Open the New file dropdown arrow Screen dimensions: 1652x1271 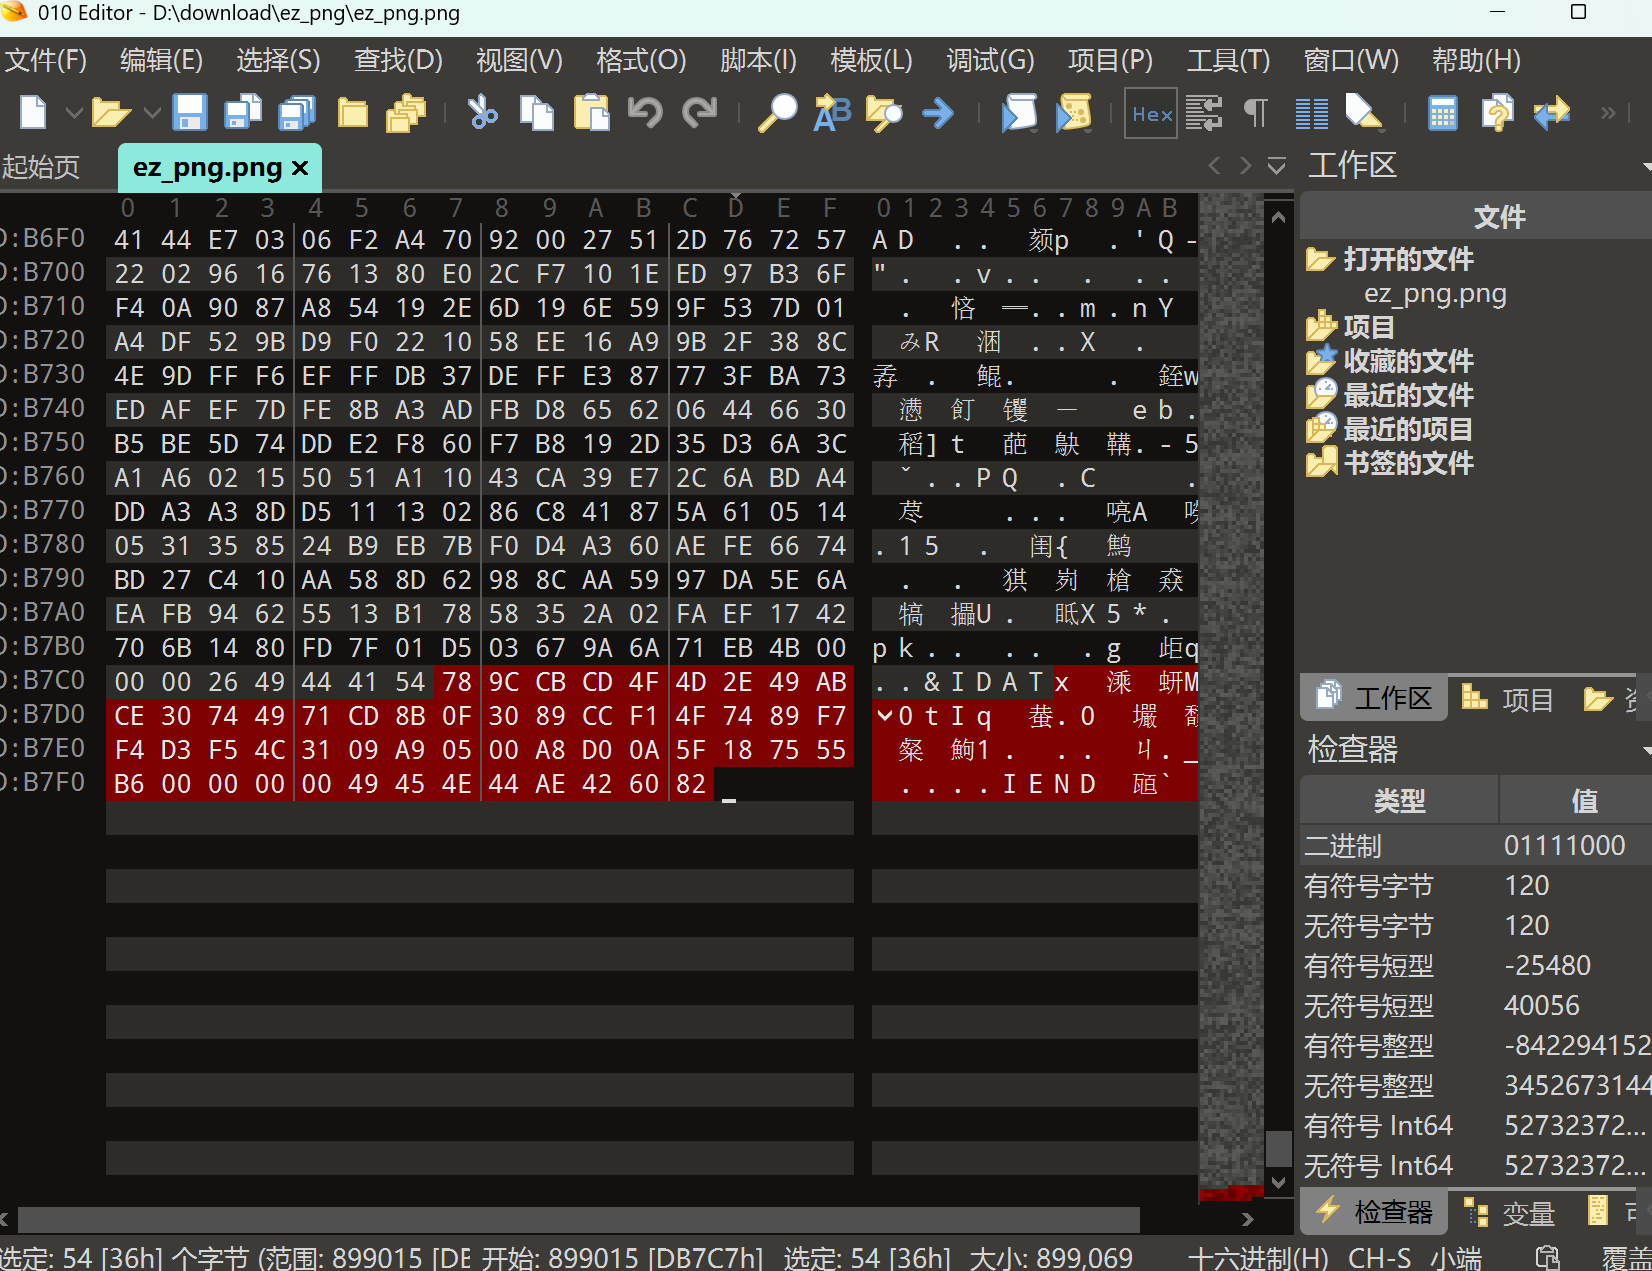click(74, 112)
